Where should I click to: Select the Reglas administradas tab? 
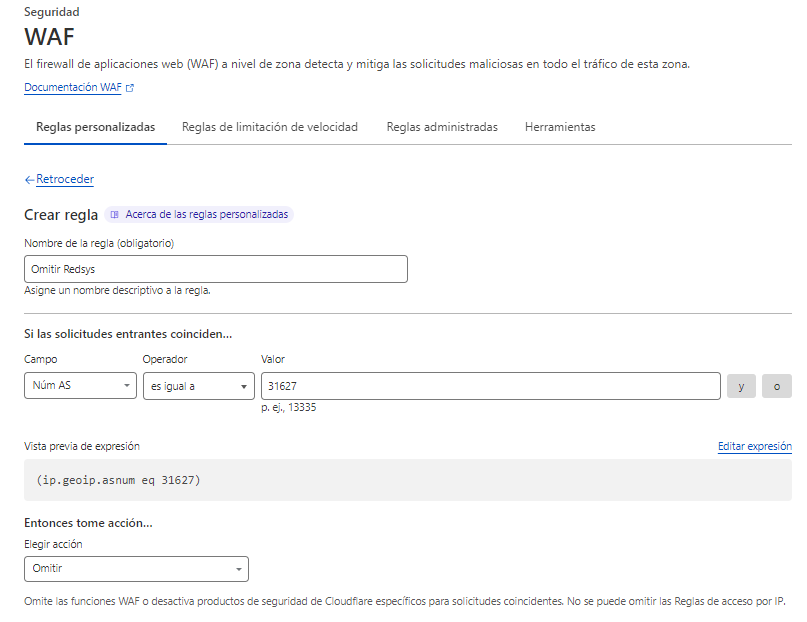pyautogui.click(x=442, y=127)
